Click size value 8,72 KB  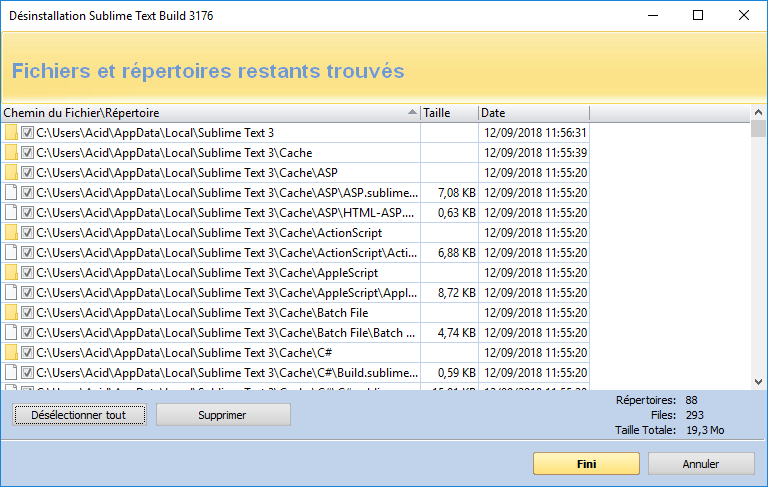[x=457, y=293]
